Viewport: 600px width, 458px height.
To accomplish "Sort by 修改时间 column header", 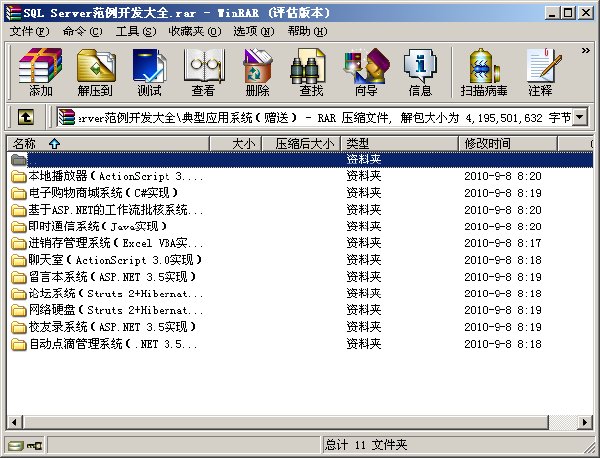I will [x=508, y=144].
